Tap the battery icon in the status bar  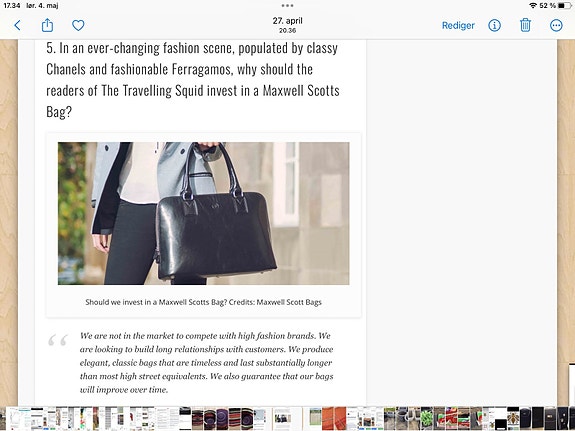click(x=564, y=6)
